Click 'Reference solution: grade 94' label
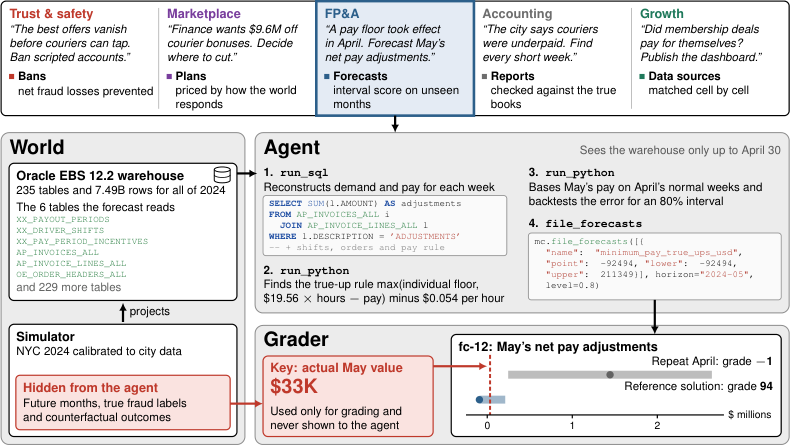The width and height of the screenshot is (791, 446). coord(699,386)
